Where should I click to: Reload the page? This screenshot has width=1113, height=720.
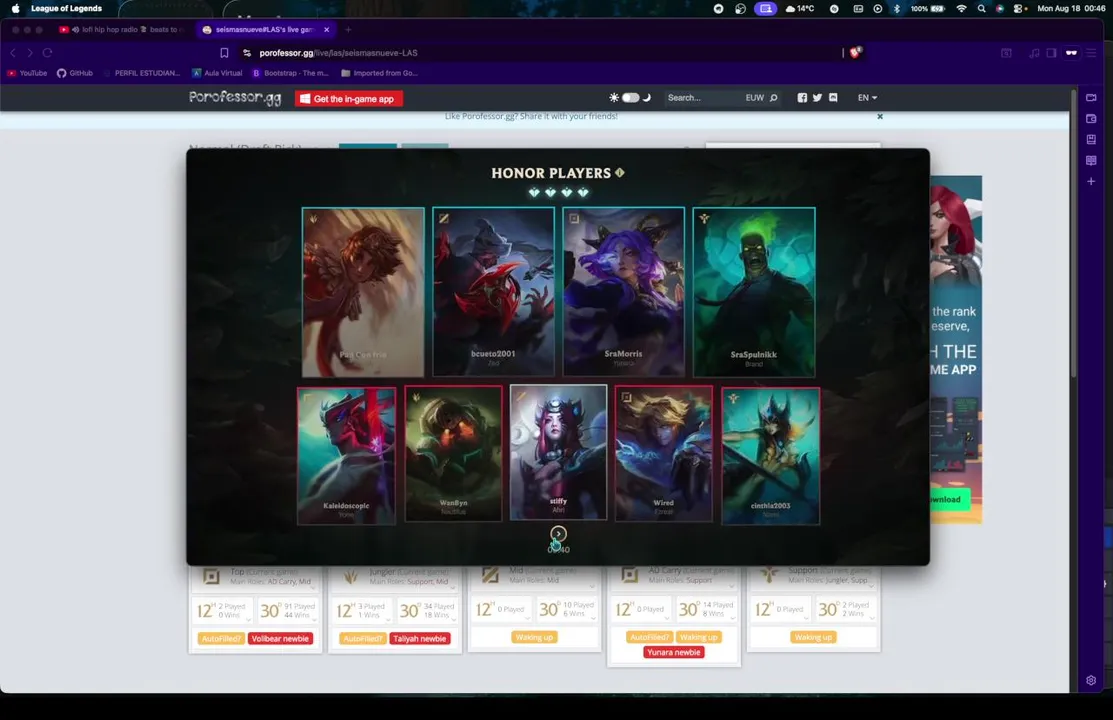point(48,53)
